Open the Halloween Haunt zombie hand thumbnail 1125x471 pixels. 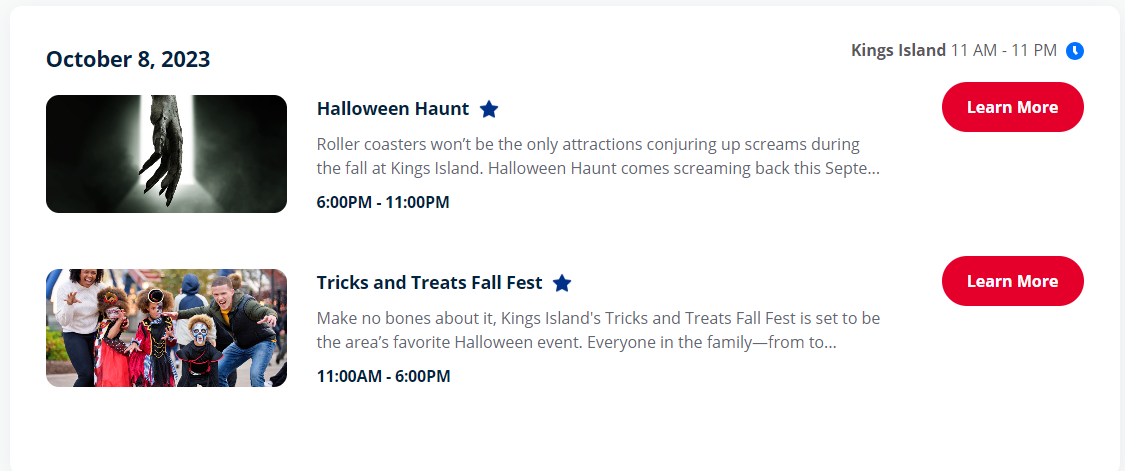166,154
